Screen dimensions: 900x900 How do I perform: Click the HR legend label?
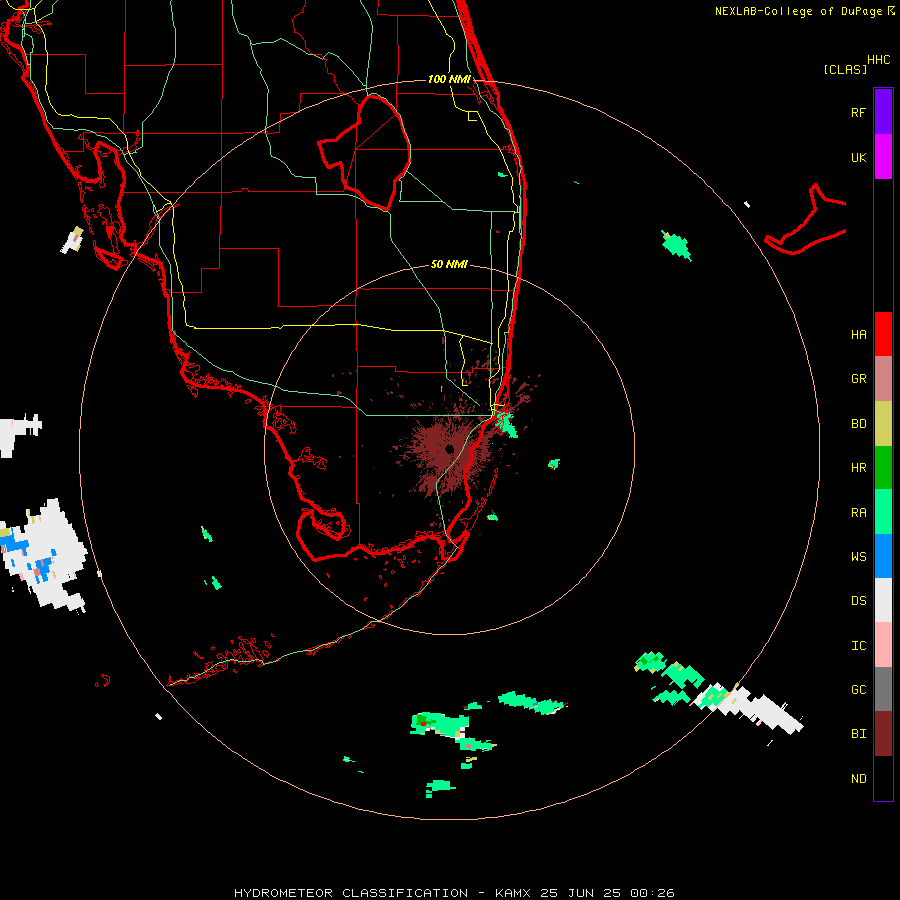point(858,468)
